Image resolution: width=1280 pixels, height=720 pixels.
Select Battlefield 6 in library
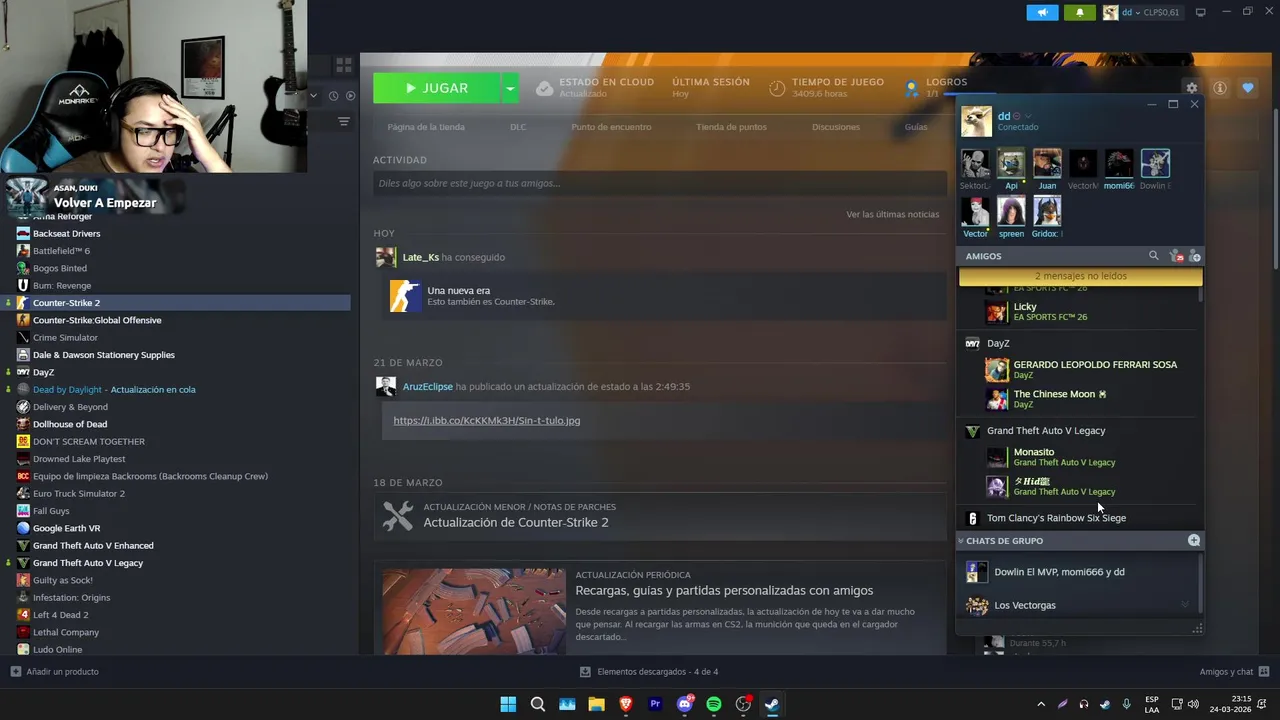pos(61,251)
